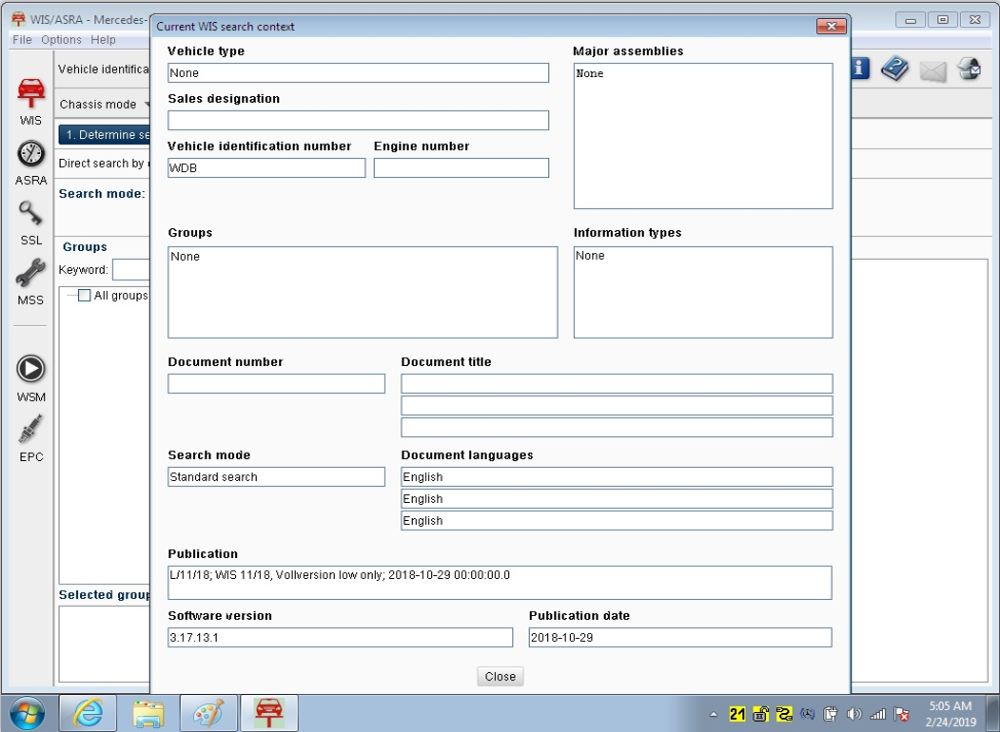Image resolution: width=1000 pixels, height=732 pixels.
Task: Click the Publication text field
Action: pyautogui.click(x=499, y=583)
